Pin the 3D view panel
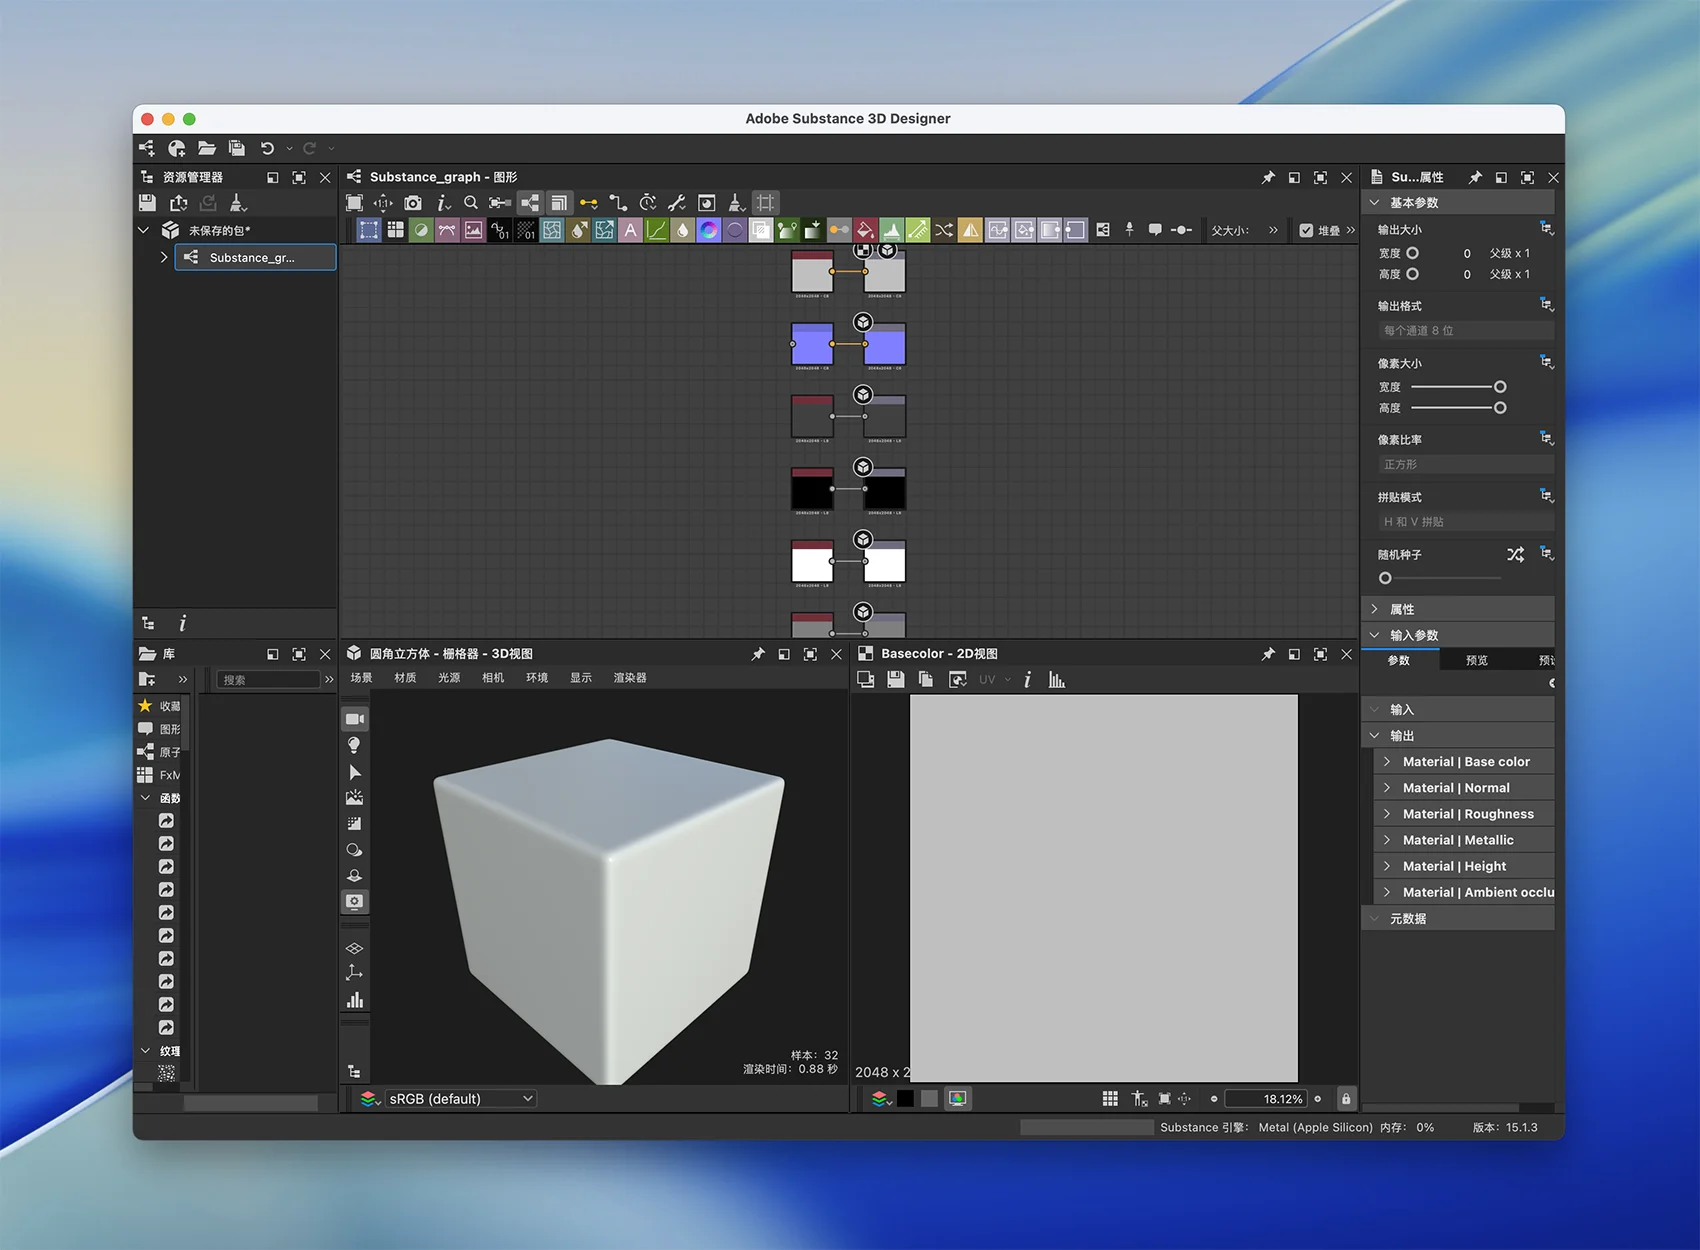1700x1250 pixels. [x=758, y=654]
